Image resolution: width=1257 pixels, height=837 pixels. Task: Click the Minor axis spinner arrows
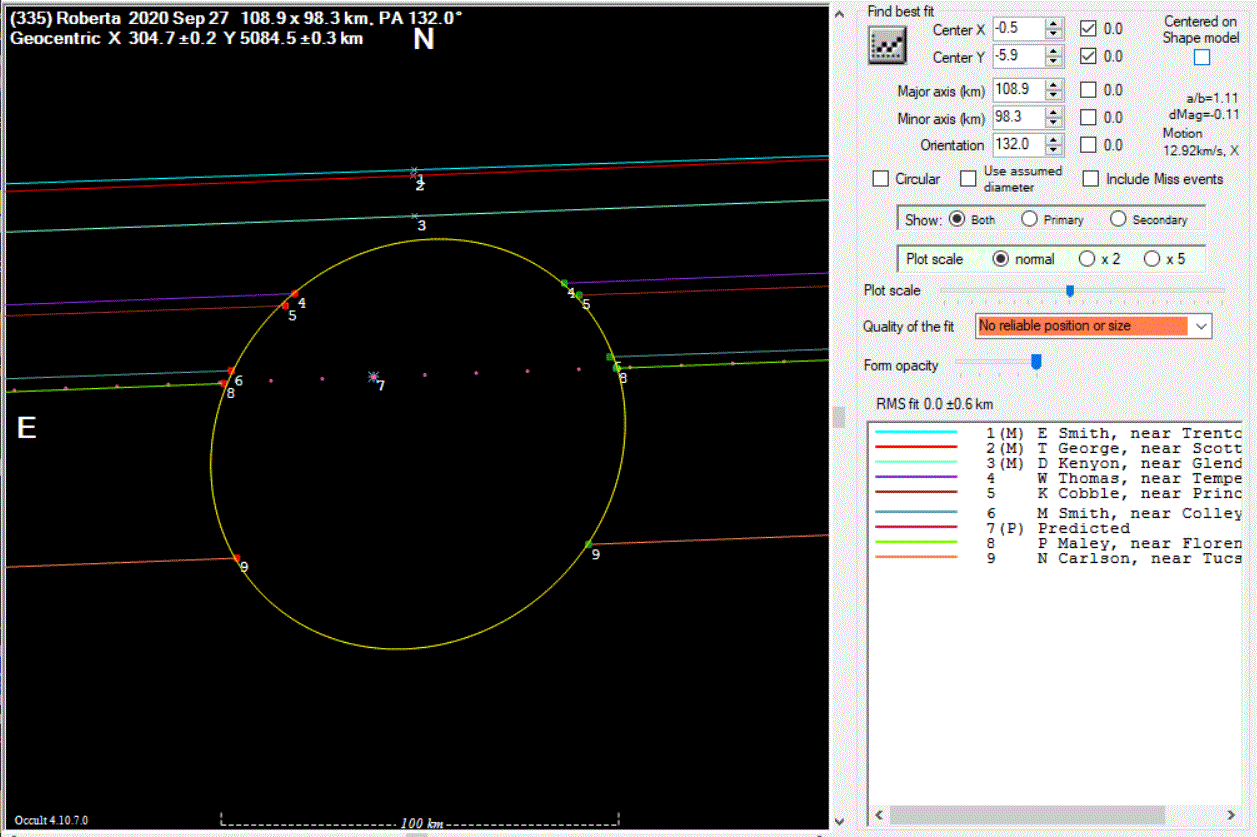pos(1053,118)
